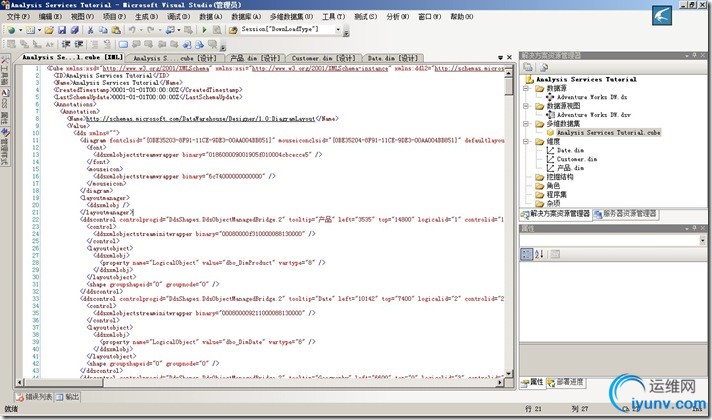
Task: Open the dropdown arrow beside the Add New Item icon
Action: [x=39, y=30]
